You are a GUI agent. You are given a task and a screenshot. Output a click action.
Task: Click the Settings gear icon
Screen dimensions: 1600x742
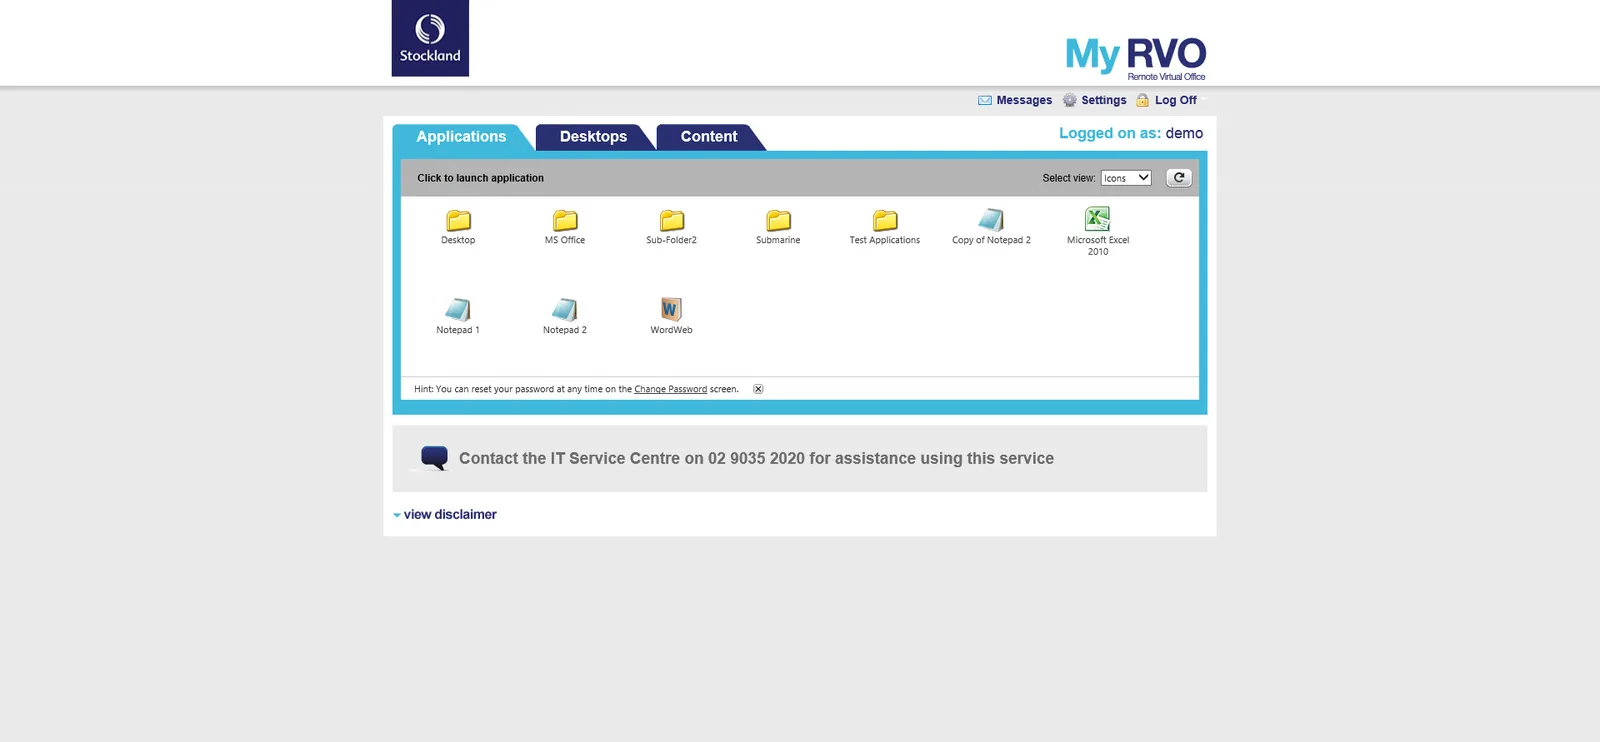(x=1069, y=100)
